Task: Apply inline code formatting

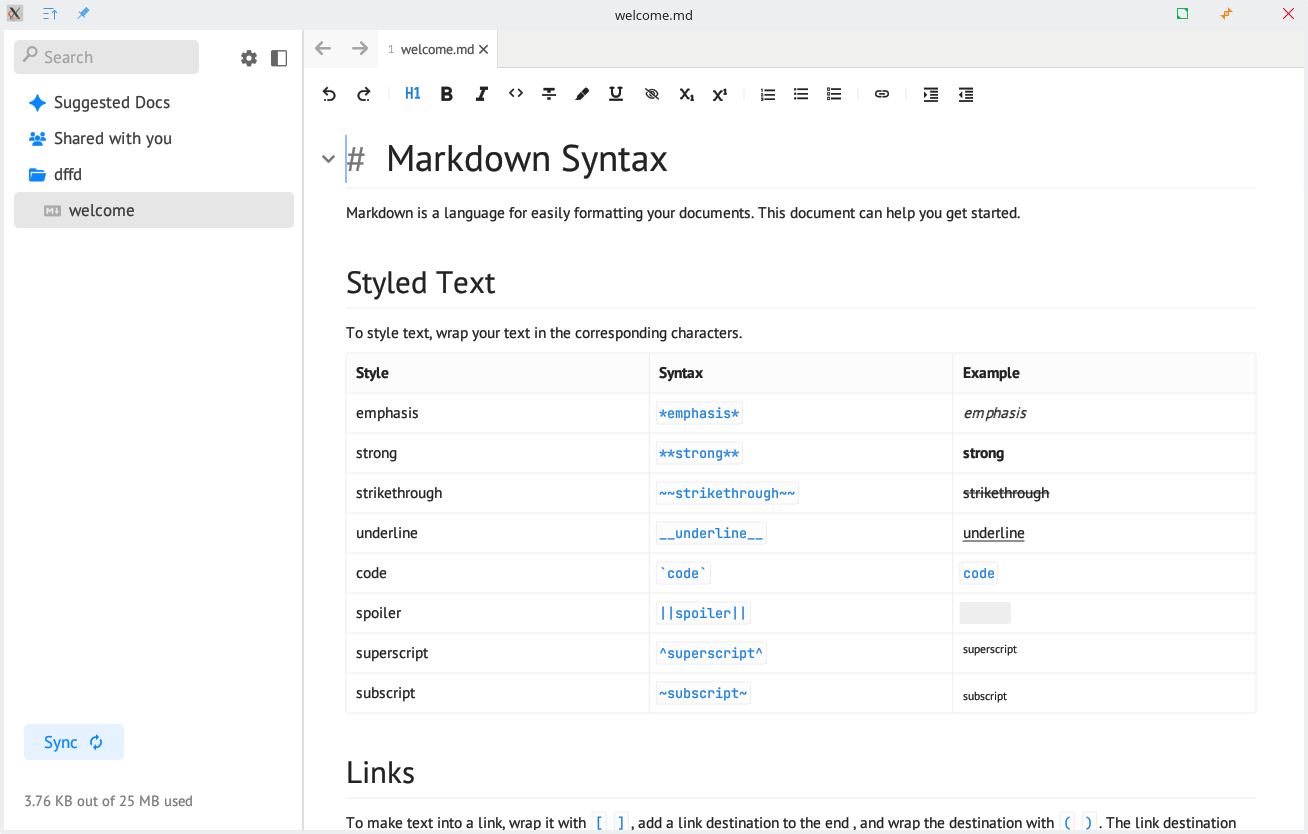Action: [x=515, y=94]
